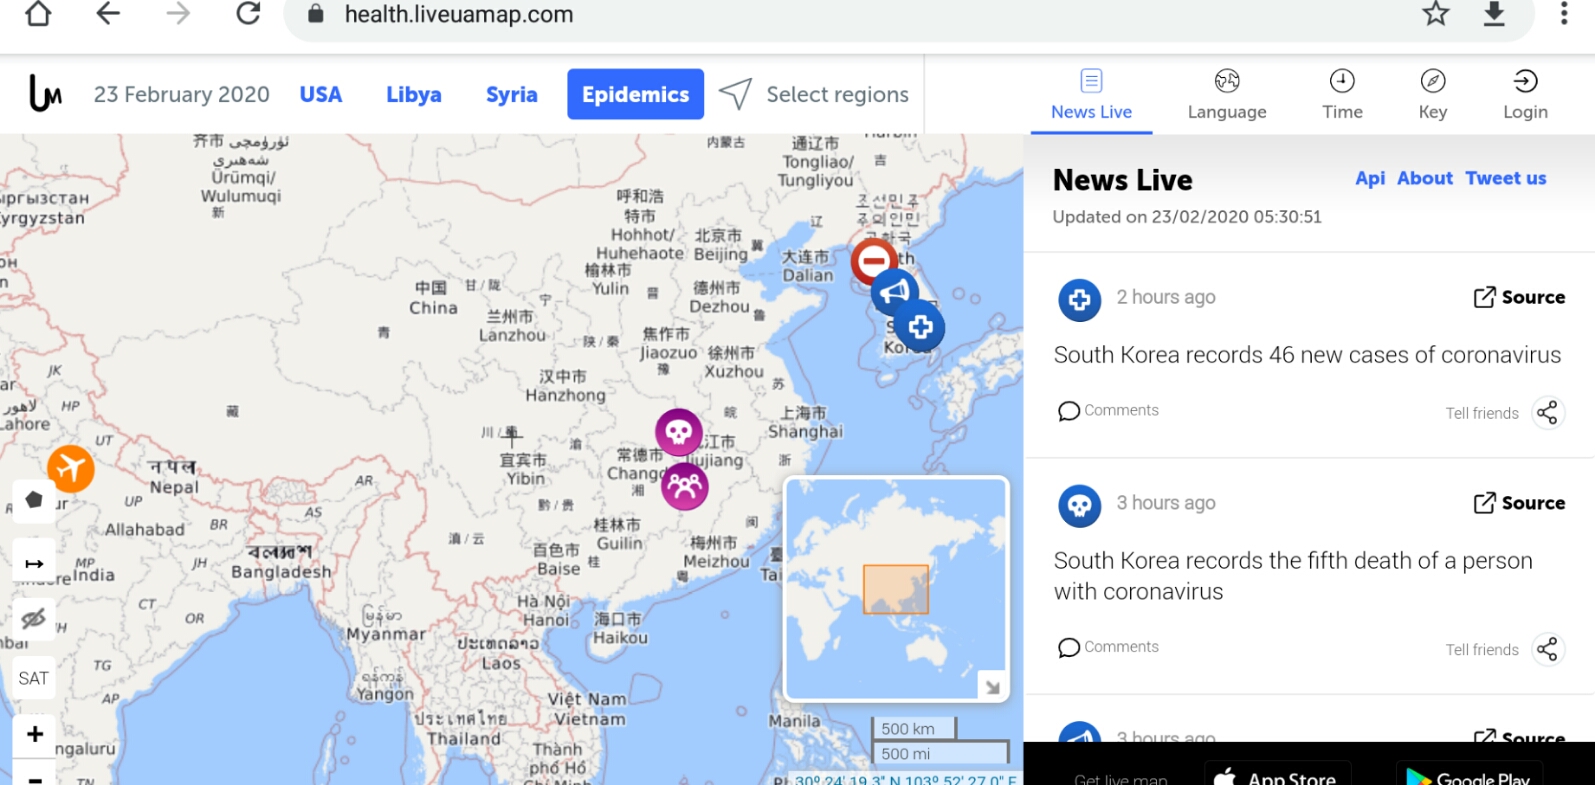1595x785 pixels.
Task: Zoom in the map with plus button
Action: pyautogui.click(x=34, y=735)
